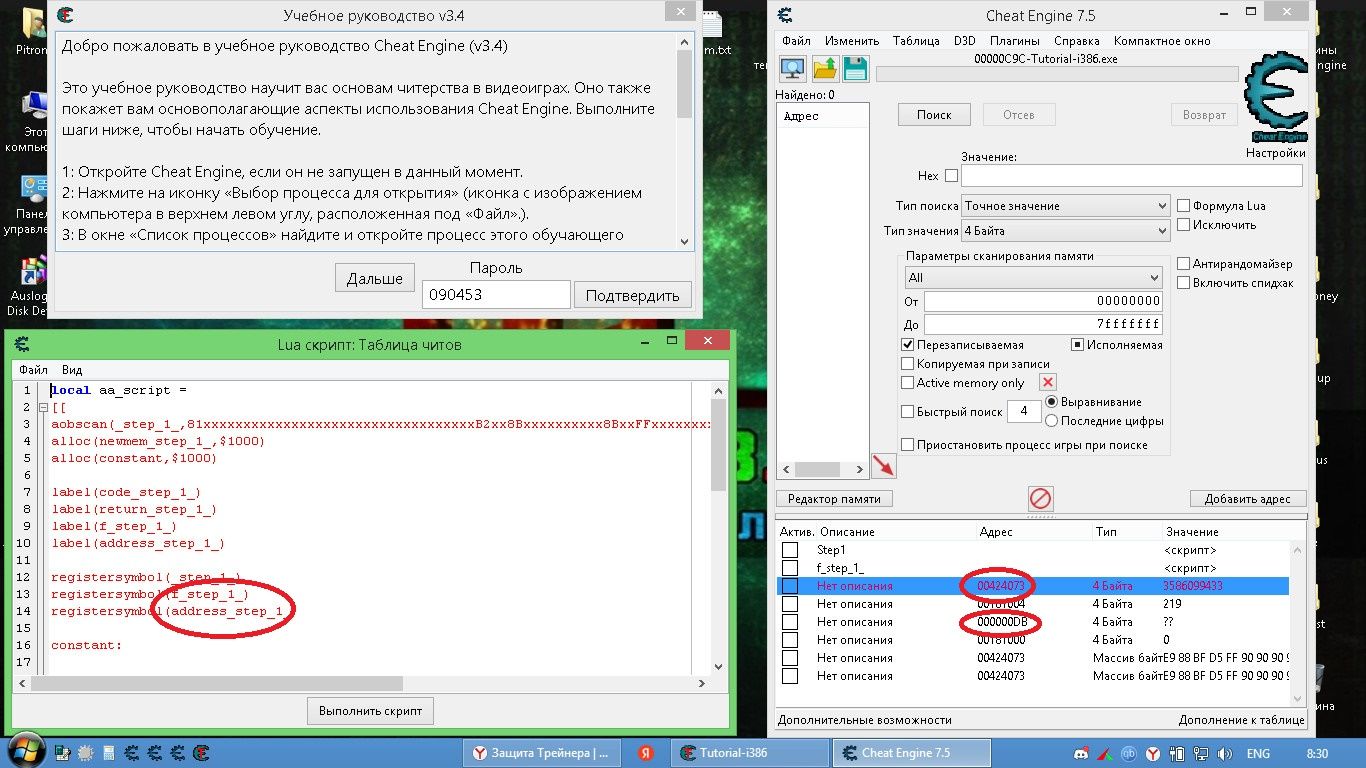Click the red no-entry clear list icon
Viewport: 1366px width, 768px height.
[x=1041, y=498]
